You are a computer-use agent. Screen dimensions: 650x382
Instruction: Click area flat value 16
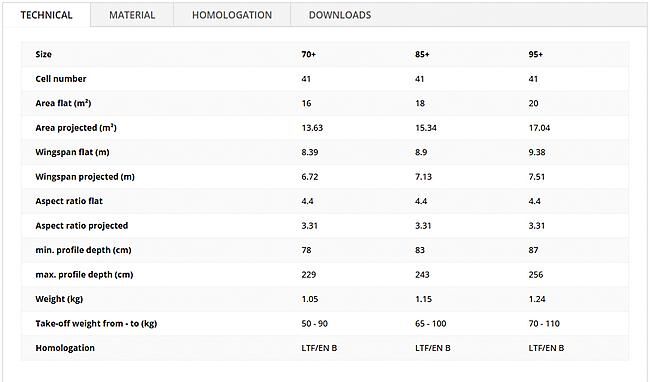tap(306, 103)
